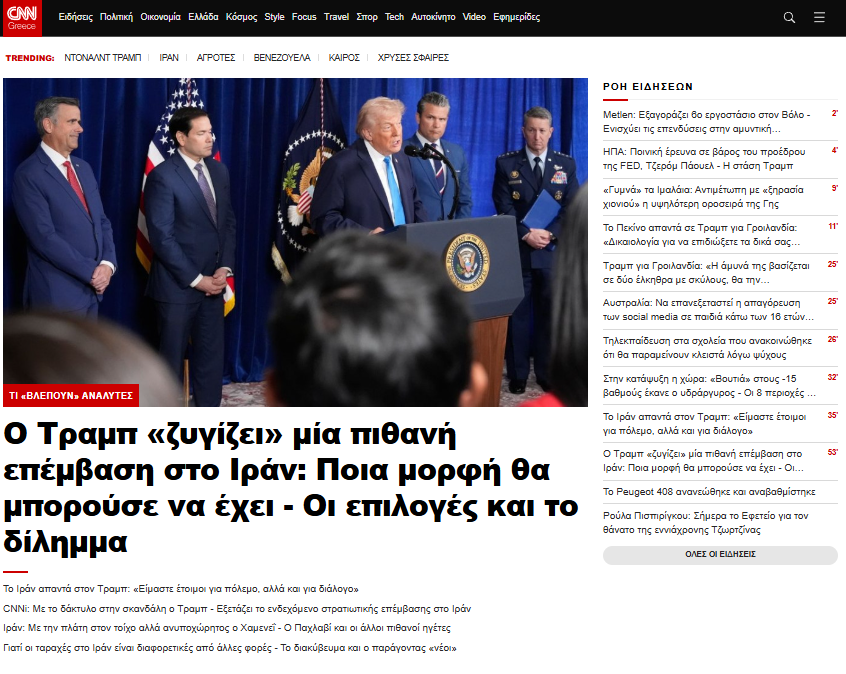Click the main Trump press conference image
The width and height of the screenshot is (846, 674).
[295, 240]
